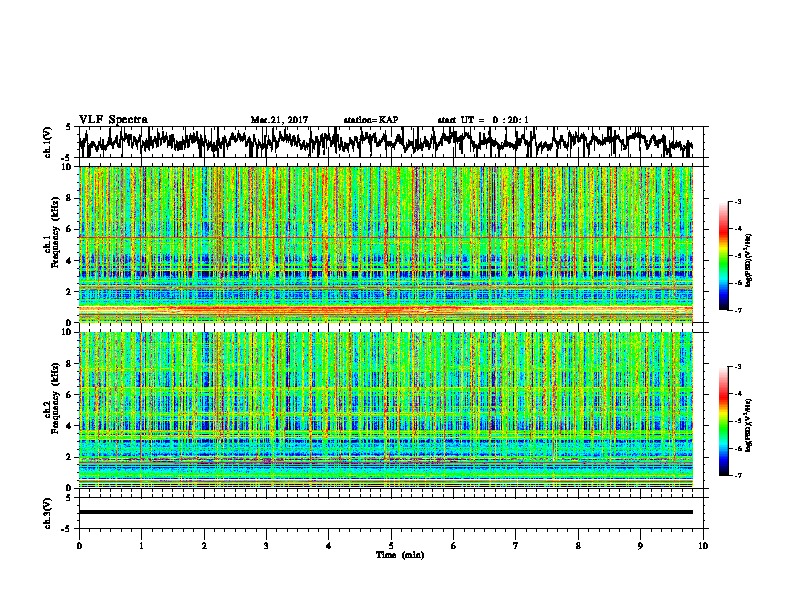
Task: Click the "2" kHz tick of ch.2 spectrogram
Action: pos(70,457)
